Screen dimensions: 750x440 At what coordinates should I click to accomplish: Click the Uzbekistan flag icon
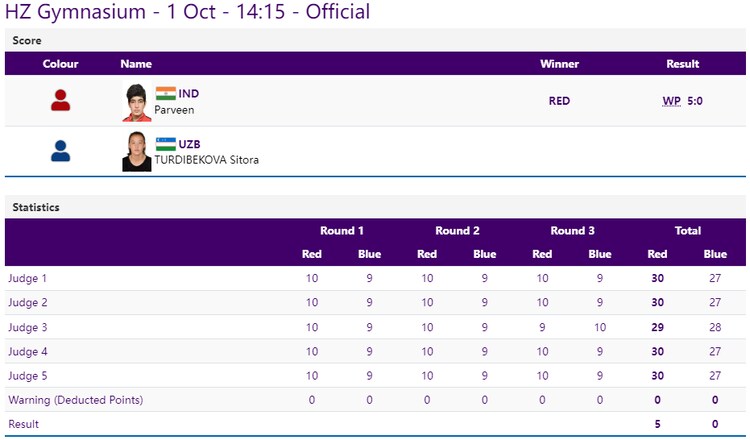[x=165, y=144]
